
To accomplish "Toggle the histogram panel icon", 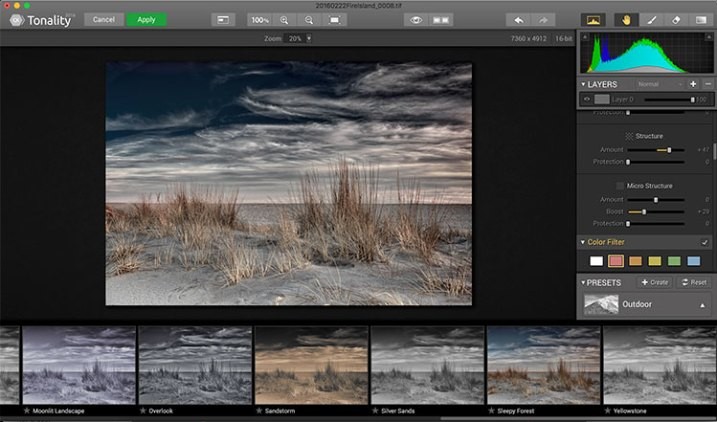I will coord(593,20).
